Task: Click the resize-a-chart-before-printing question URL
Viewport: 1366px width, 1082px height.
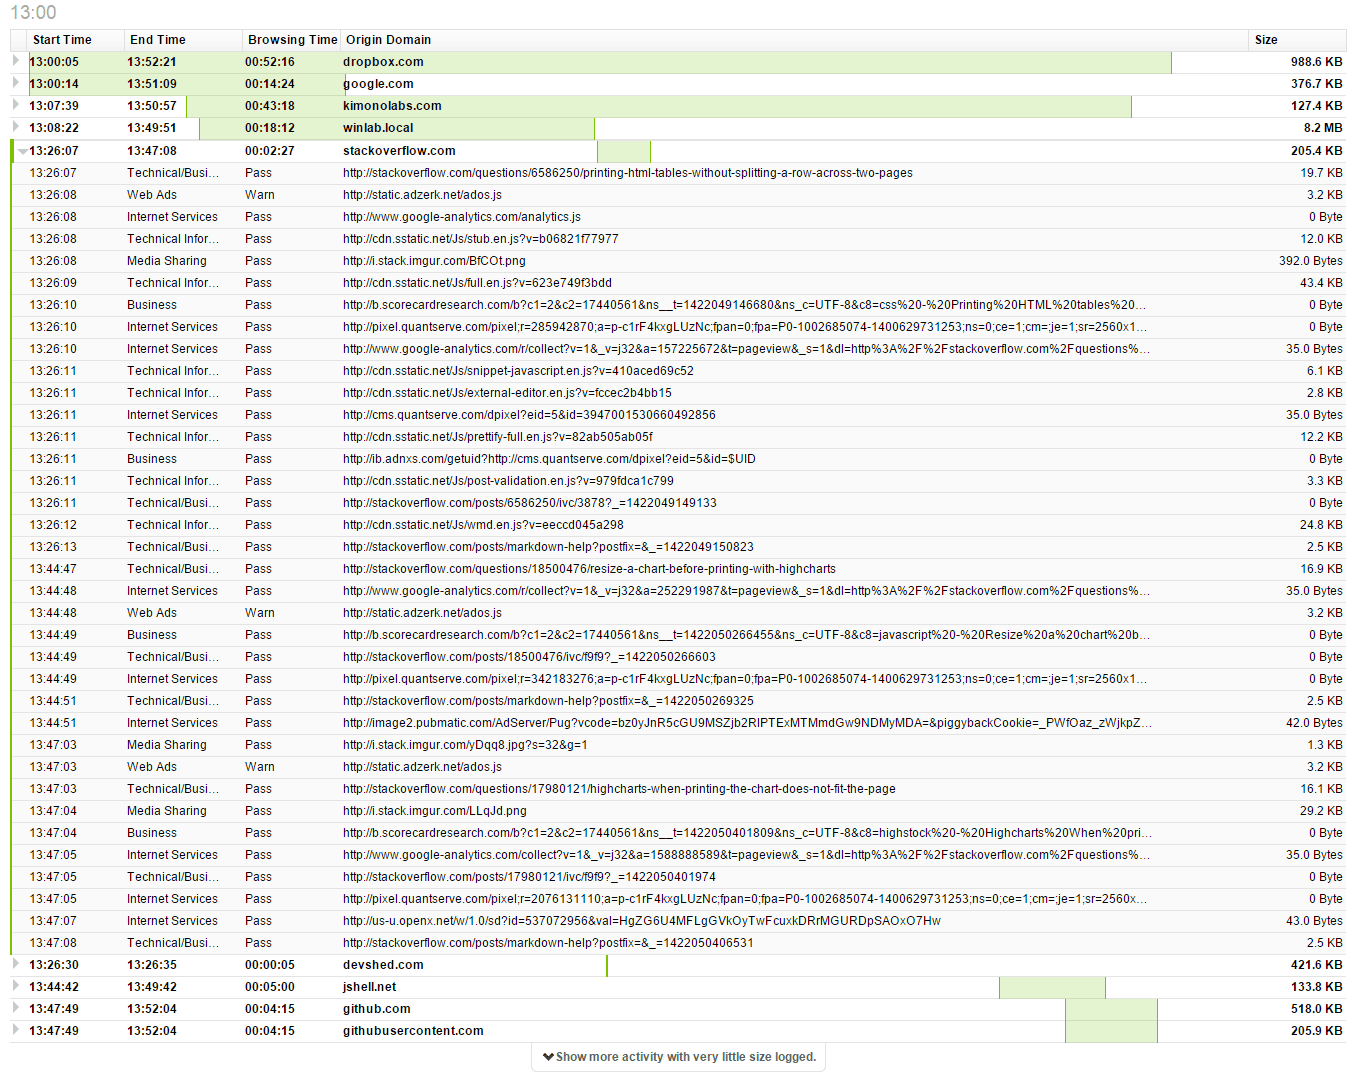Action: [589, 569]
